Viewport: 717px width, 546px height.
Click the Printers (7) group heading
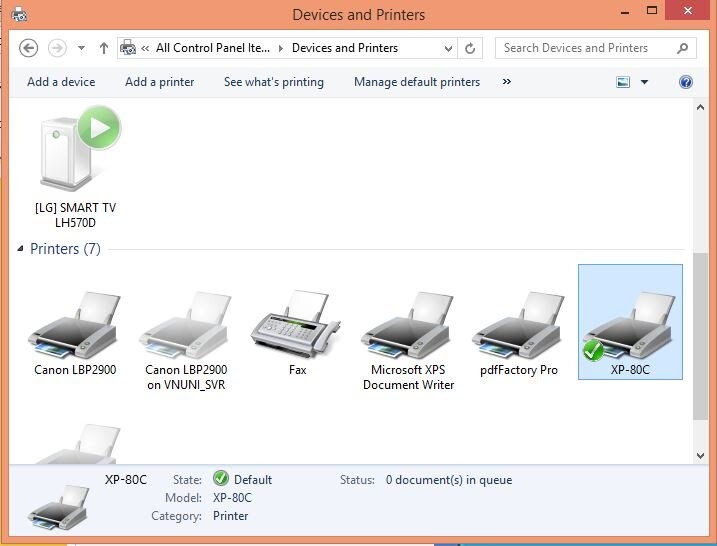[65, 249]
